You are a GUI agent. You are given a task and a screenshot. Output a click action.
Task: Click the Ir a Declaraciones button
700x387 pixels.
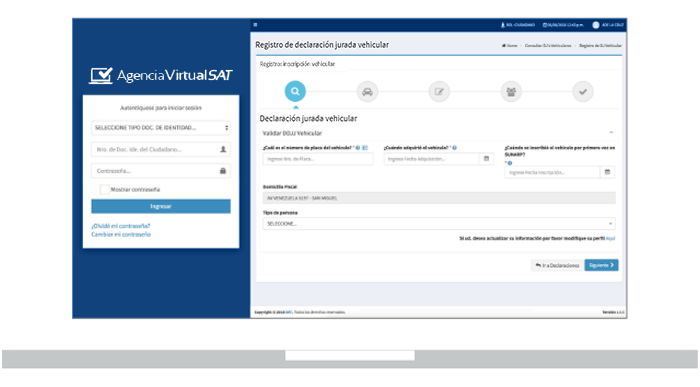point(557,265)
